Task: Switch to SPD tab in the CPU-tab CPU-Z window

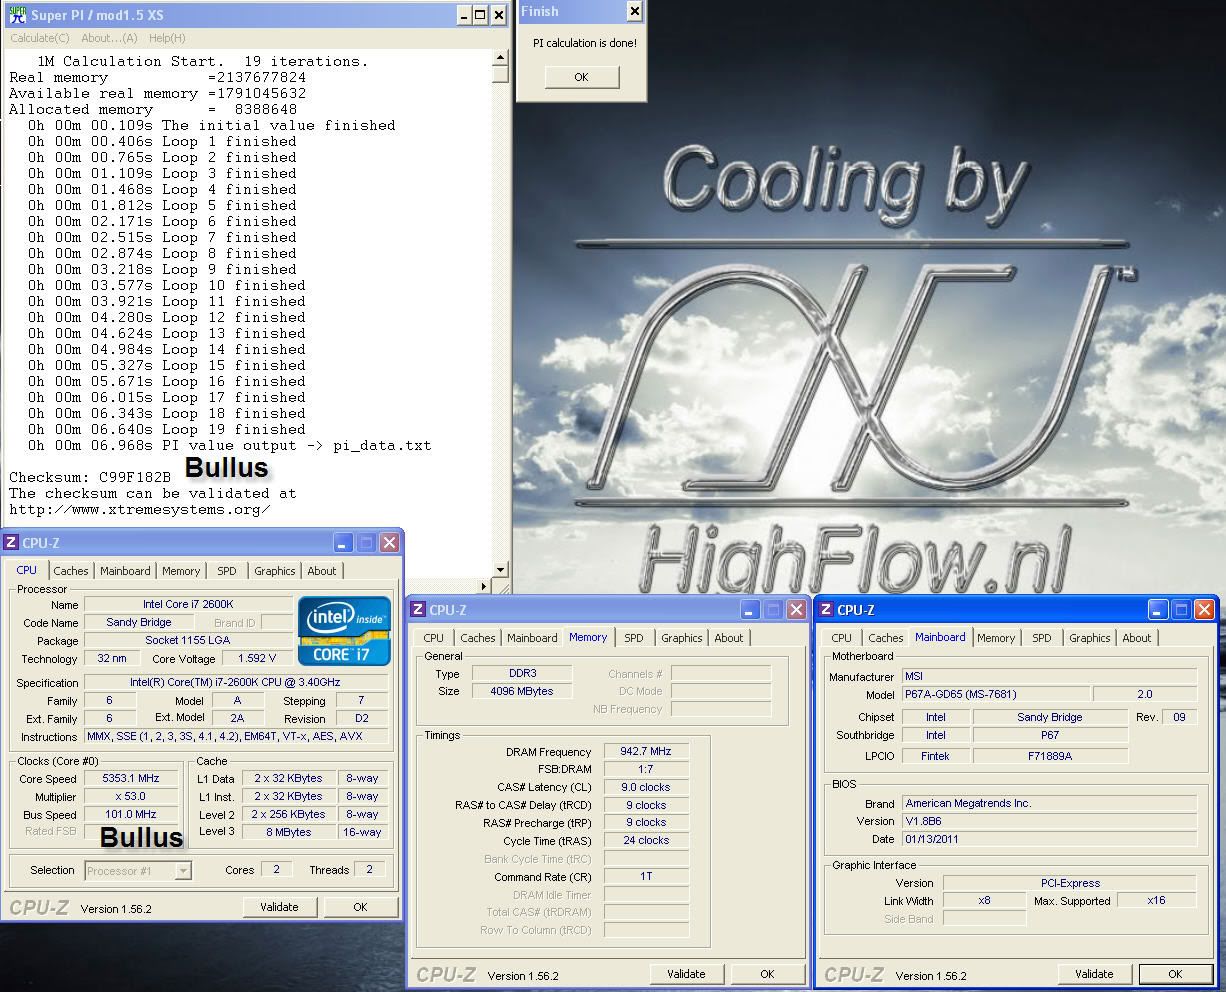Action: (x=227, y=571)
